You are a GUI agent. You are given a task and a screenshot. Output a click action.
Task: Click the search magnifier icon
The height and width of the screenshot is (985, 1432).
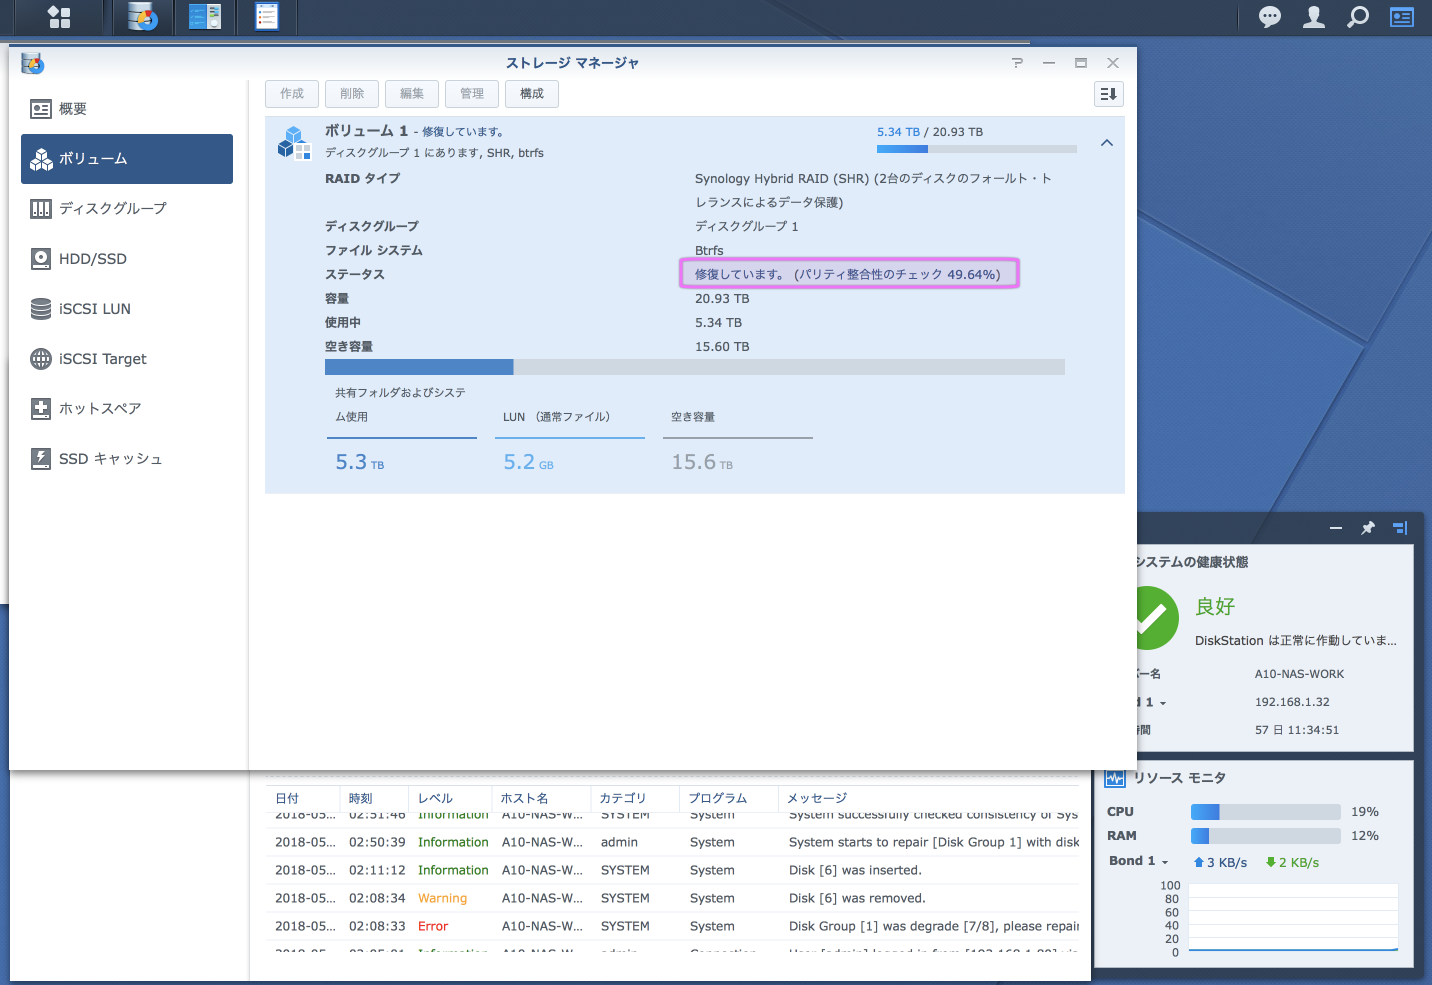click(x=1357, y=17)
